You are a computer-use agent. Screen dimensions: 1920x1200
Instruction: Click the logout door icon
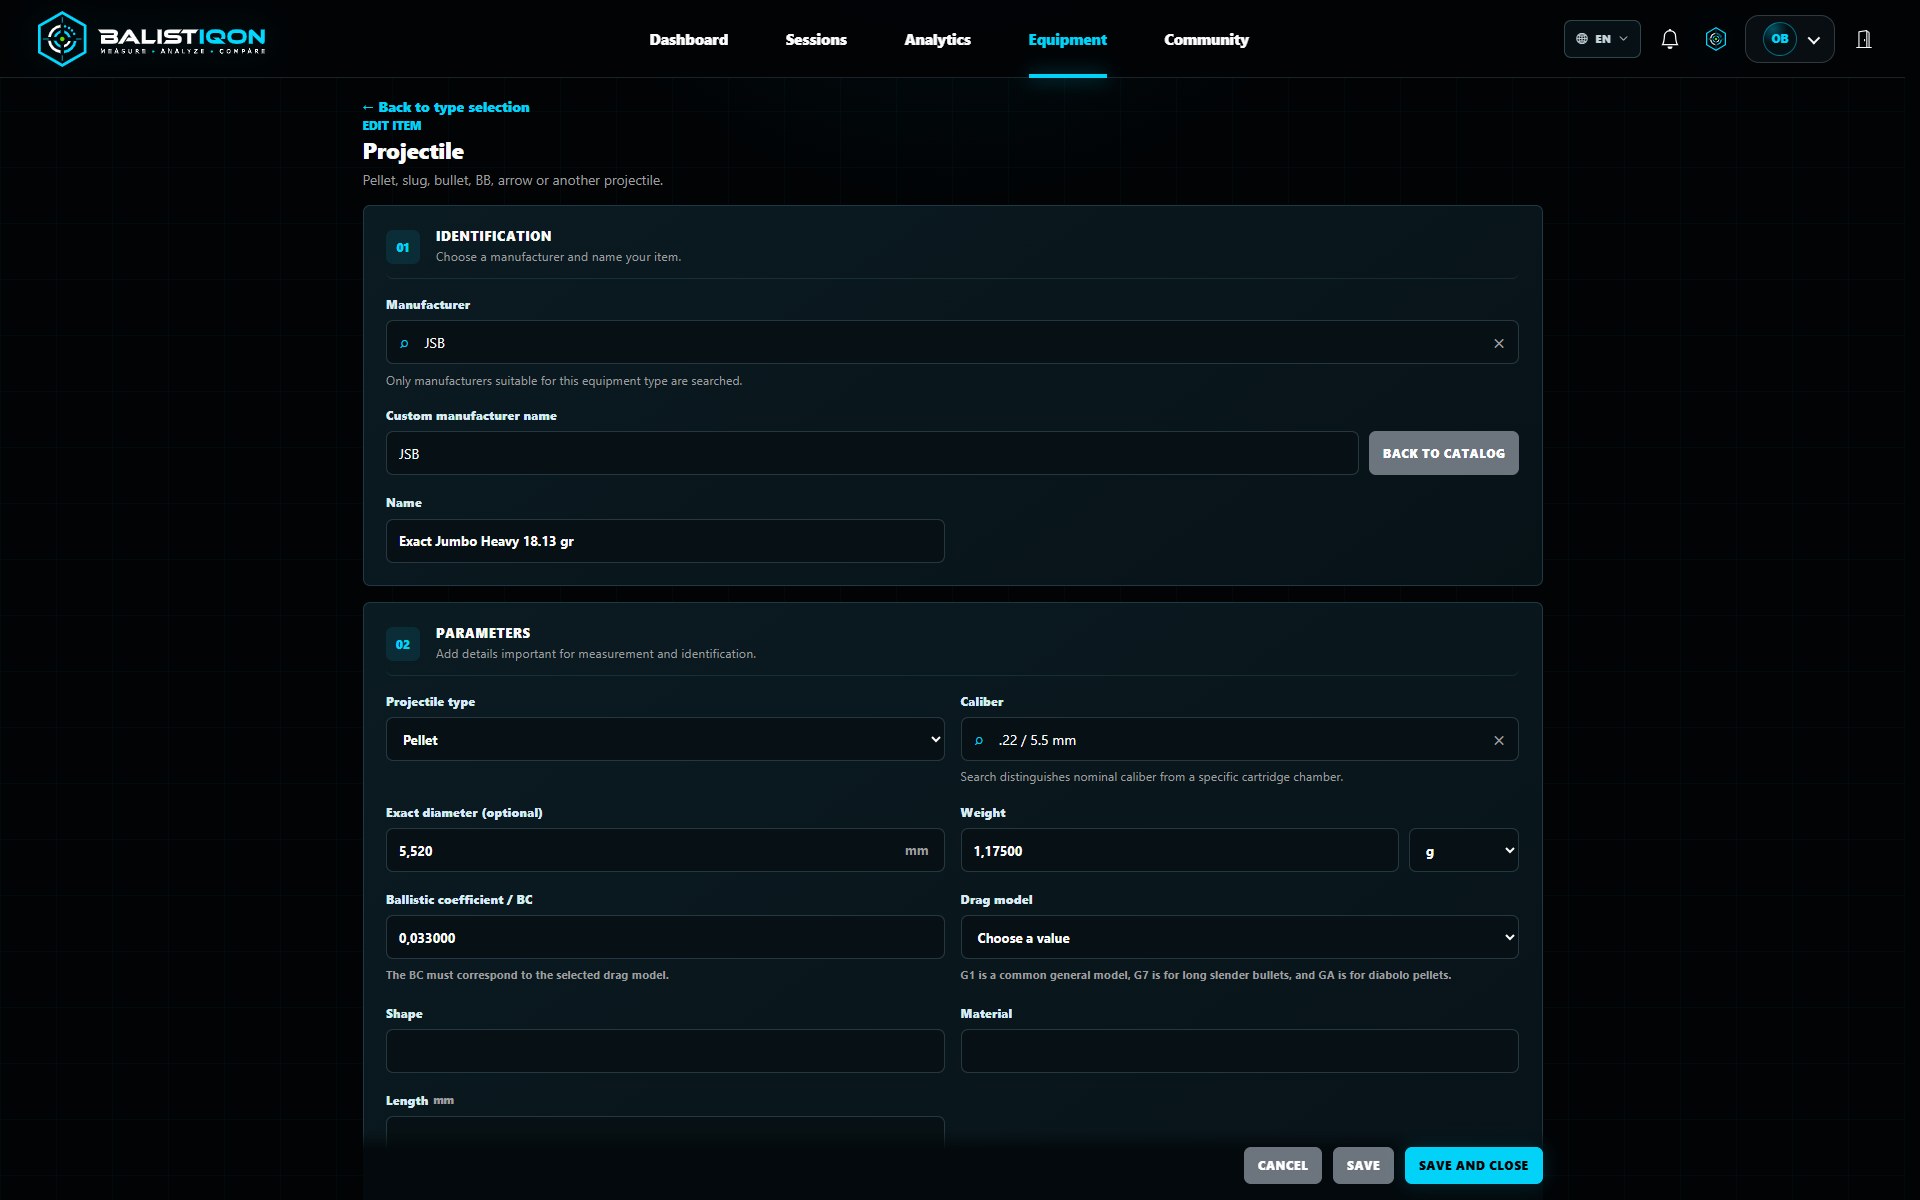tap(1864, 39)
